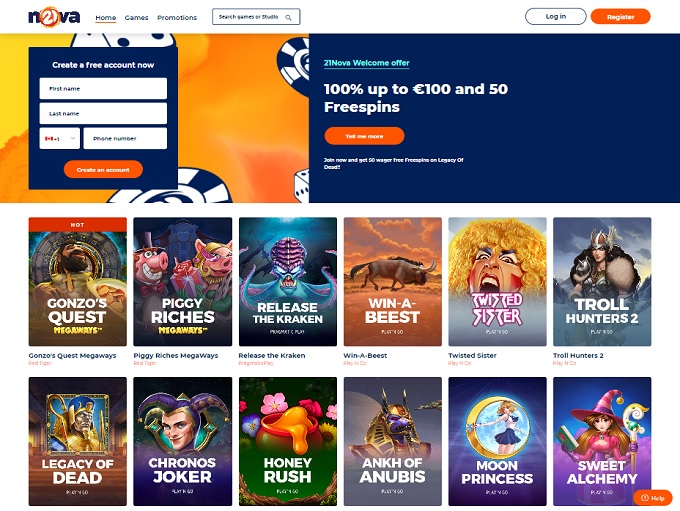The width and height of the screenshot is (680, 511).
Task: Focus the First name field
Action: click(x=103, y=88)
